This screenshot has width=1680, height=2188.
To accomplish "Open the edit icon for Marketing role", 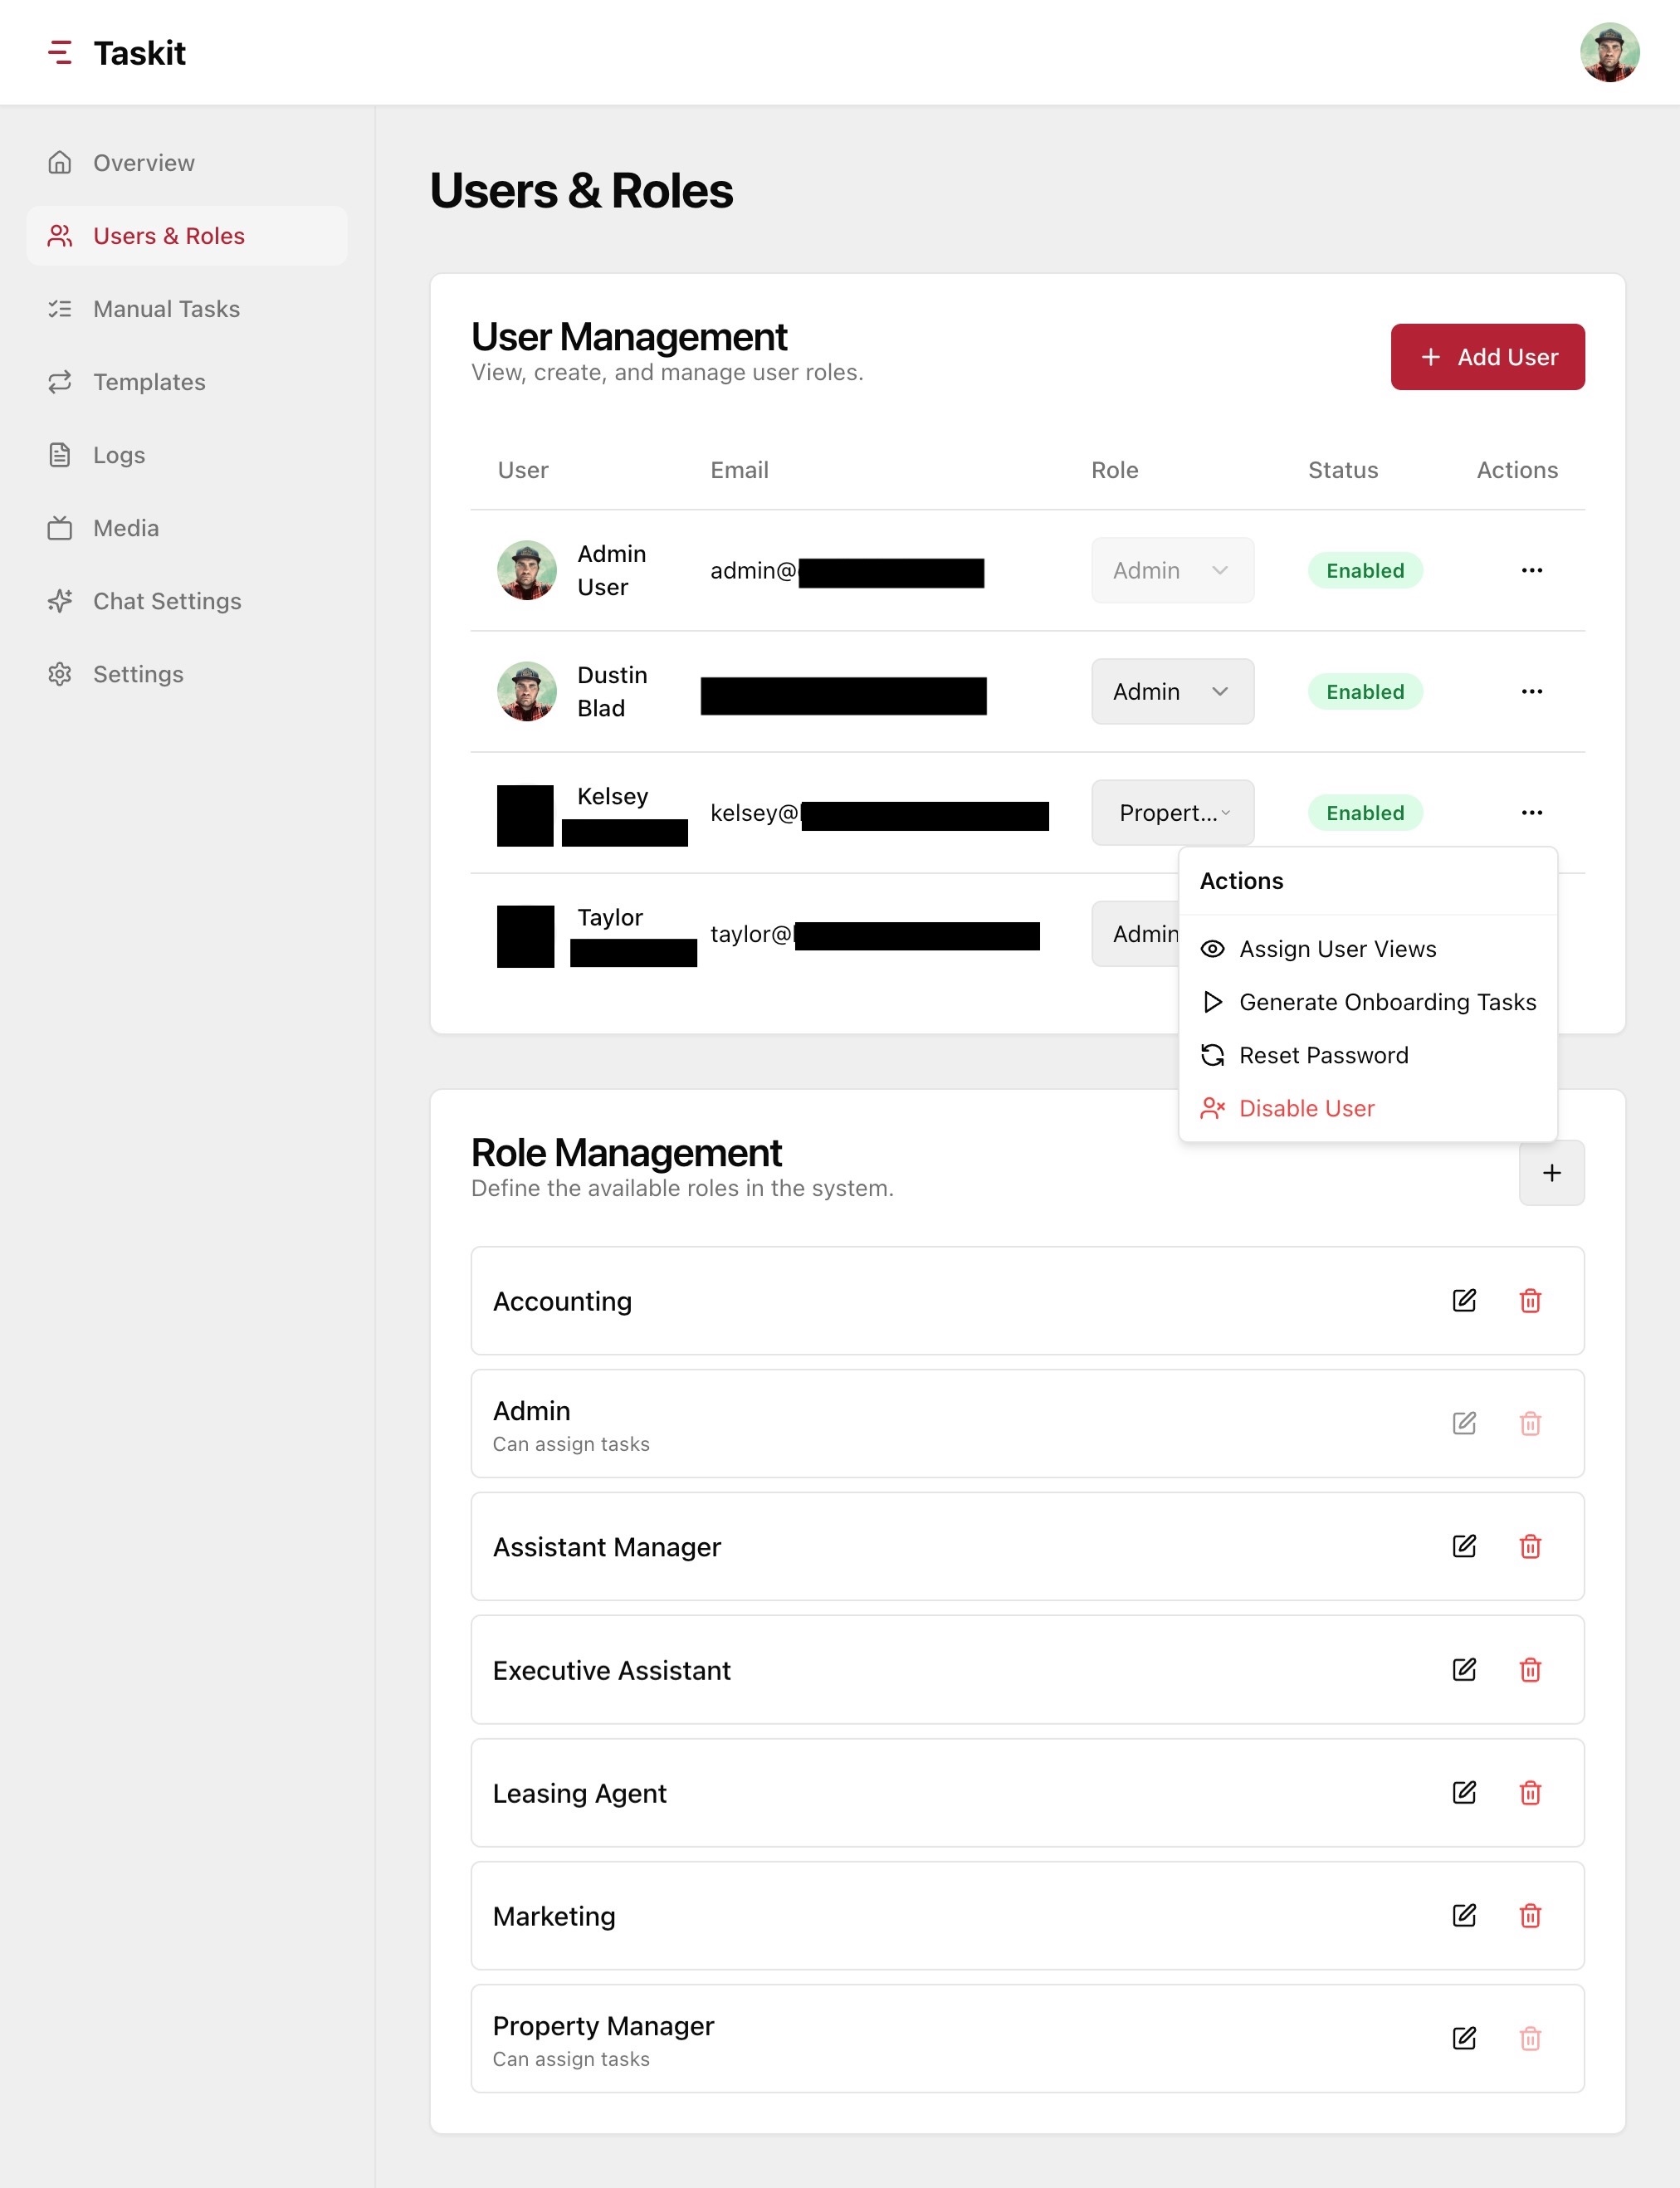I will pyautogui.click(x=1464, y=1916).
